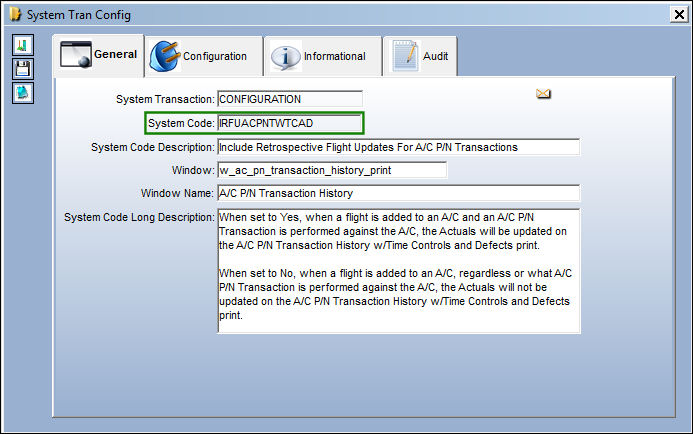Click the Audit tab notepad icon
The image size is (693, 434).
tap(405, 56)
